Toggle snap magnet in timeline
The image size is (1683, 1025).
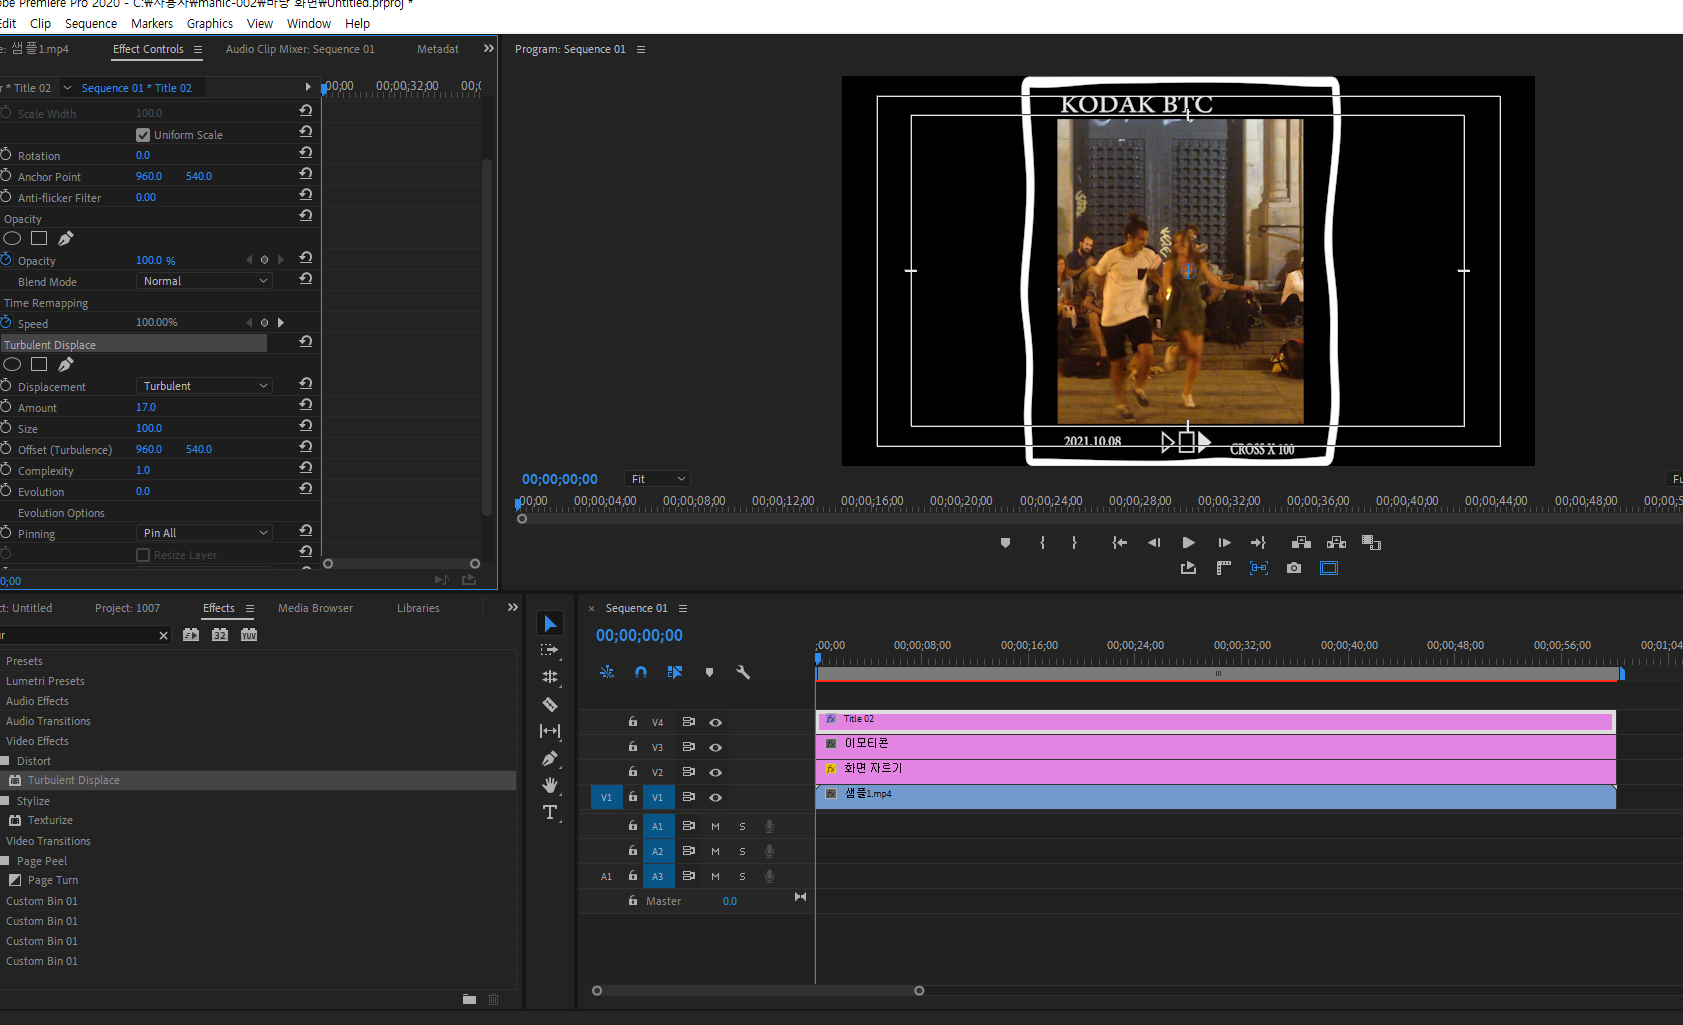pyautogui.click(x=641, y=673)
